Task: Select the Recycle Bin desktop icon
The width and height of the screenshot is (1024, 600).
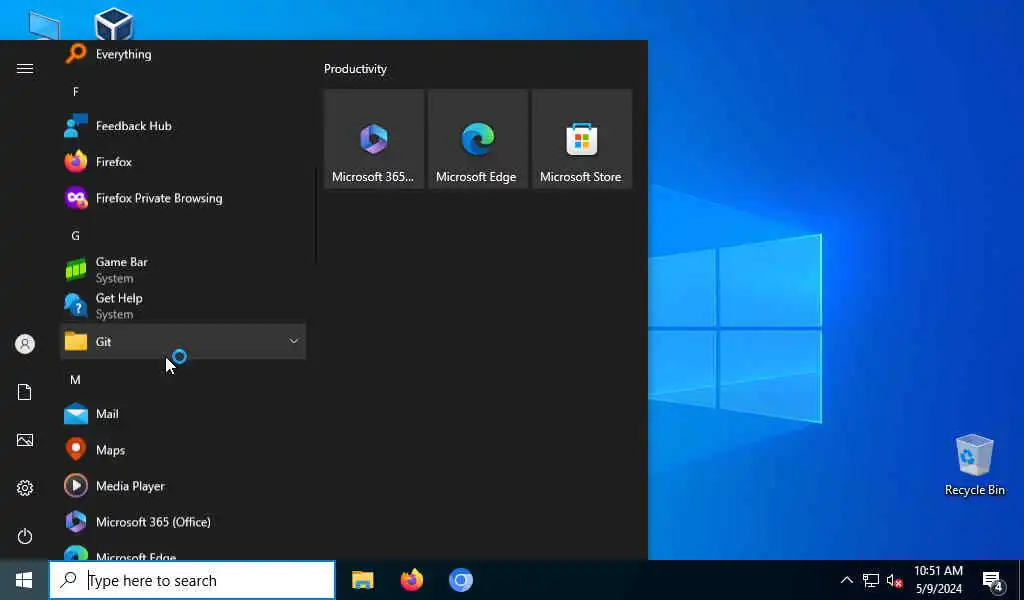Action: [974, 465]
